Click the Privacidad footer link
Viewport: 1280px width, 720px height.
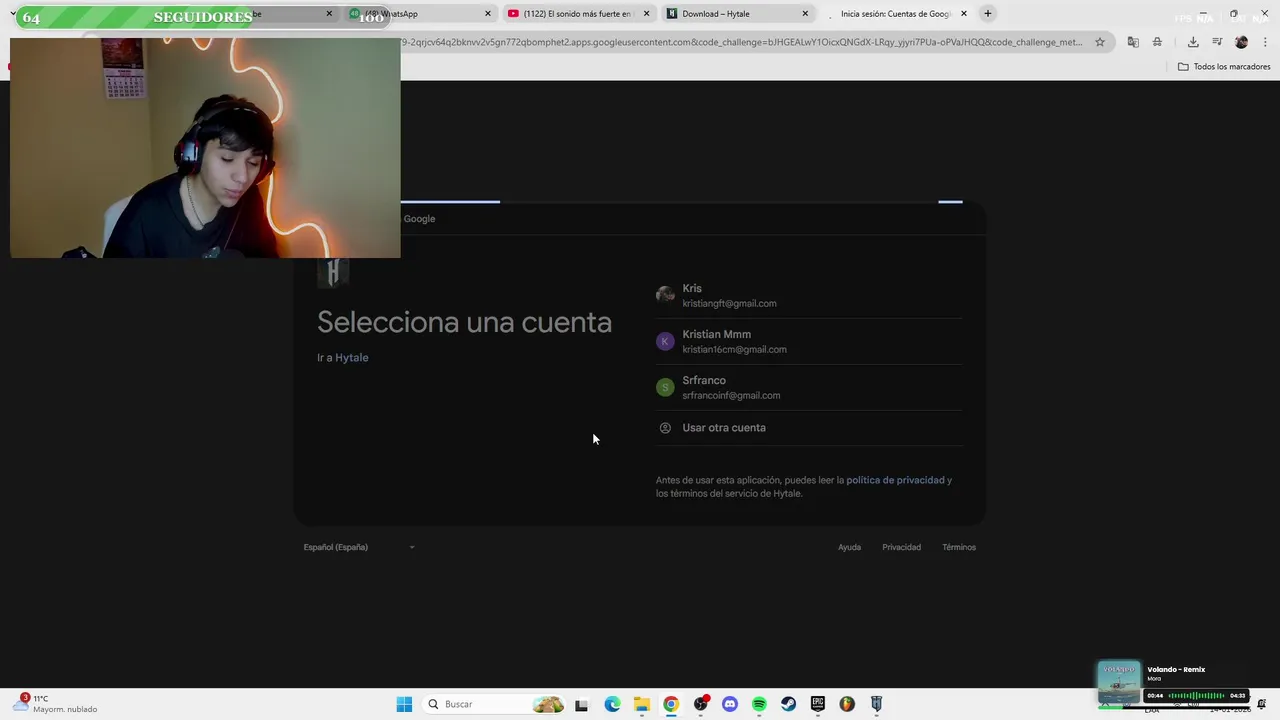901,547
